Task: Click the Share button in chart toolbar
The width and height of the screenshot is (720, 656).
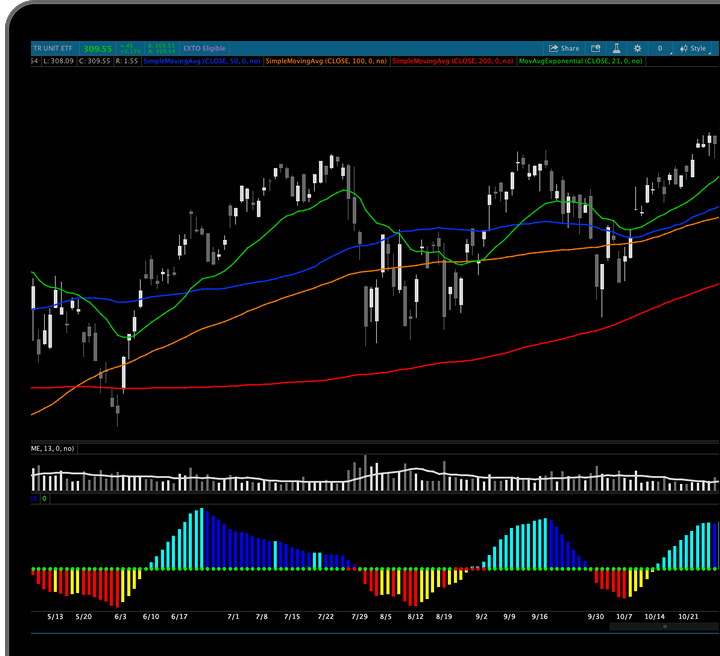Action: 564,48
